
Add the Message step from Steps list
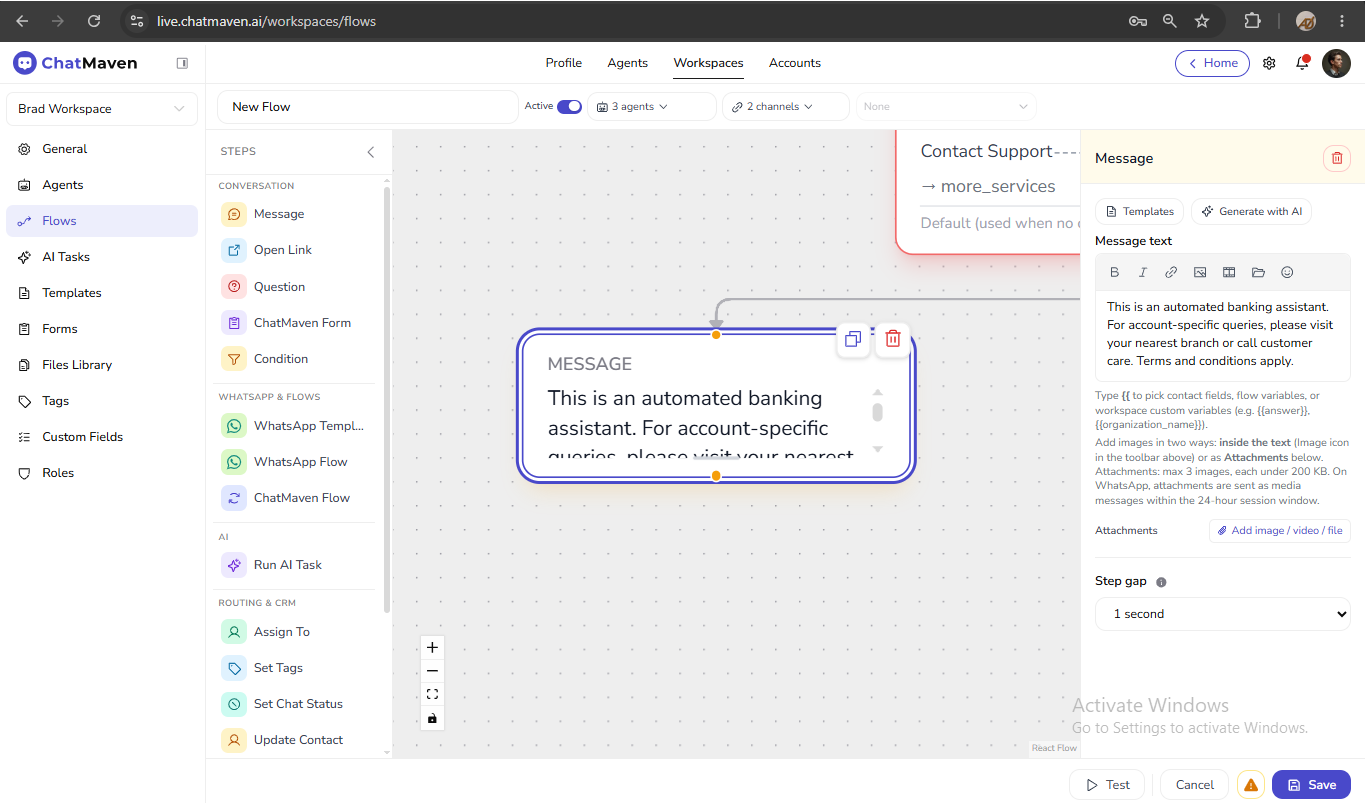296,214
